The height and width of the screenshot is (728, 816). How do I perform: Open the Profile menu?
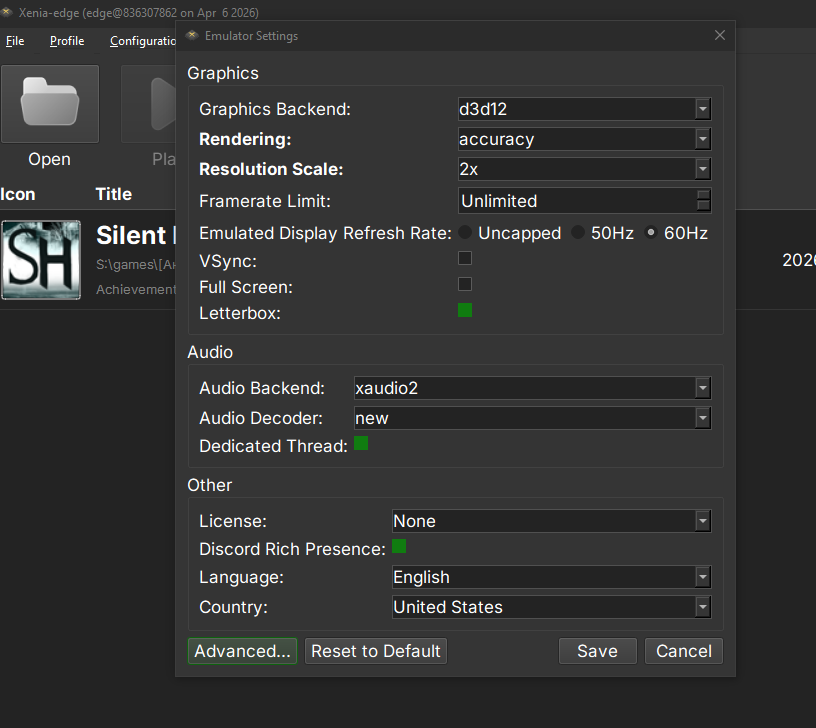pyautogui.click(x=67, y=41)
